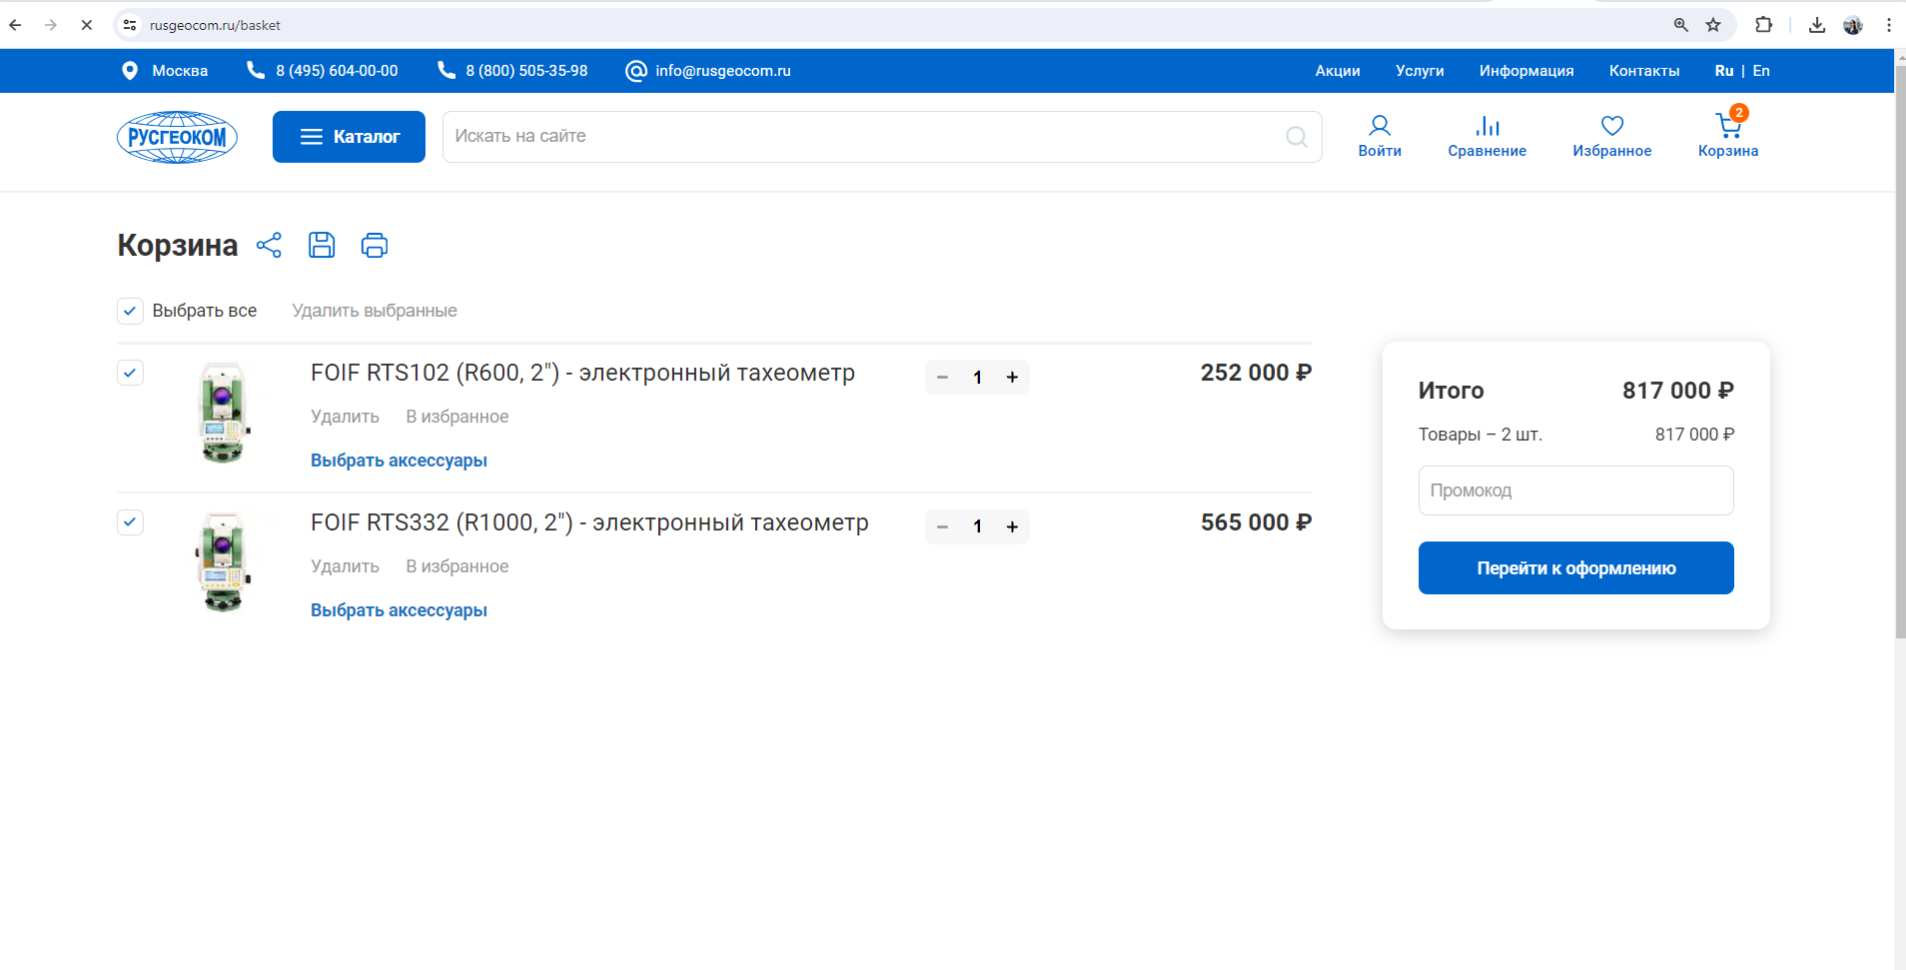
Task: Stop page loading with the X button
Action: (x=87, y=25)
